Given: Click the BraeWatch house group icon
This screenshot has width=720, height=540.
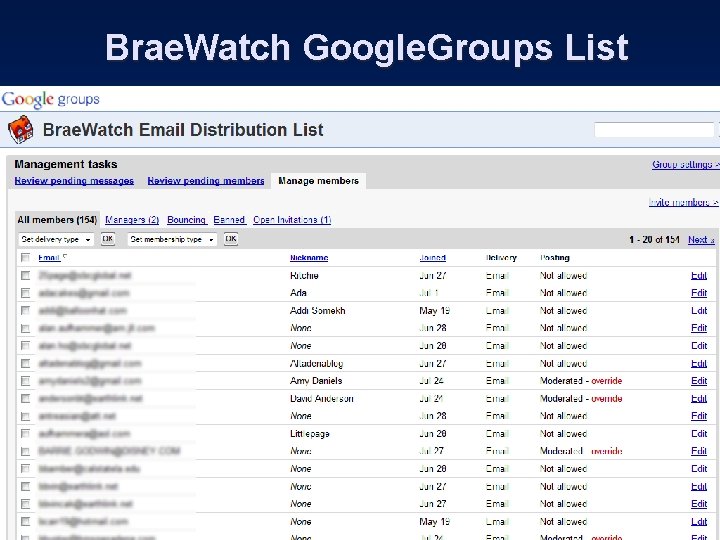Looking at the screenshot, I should pos(21,129).
